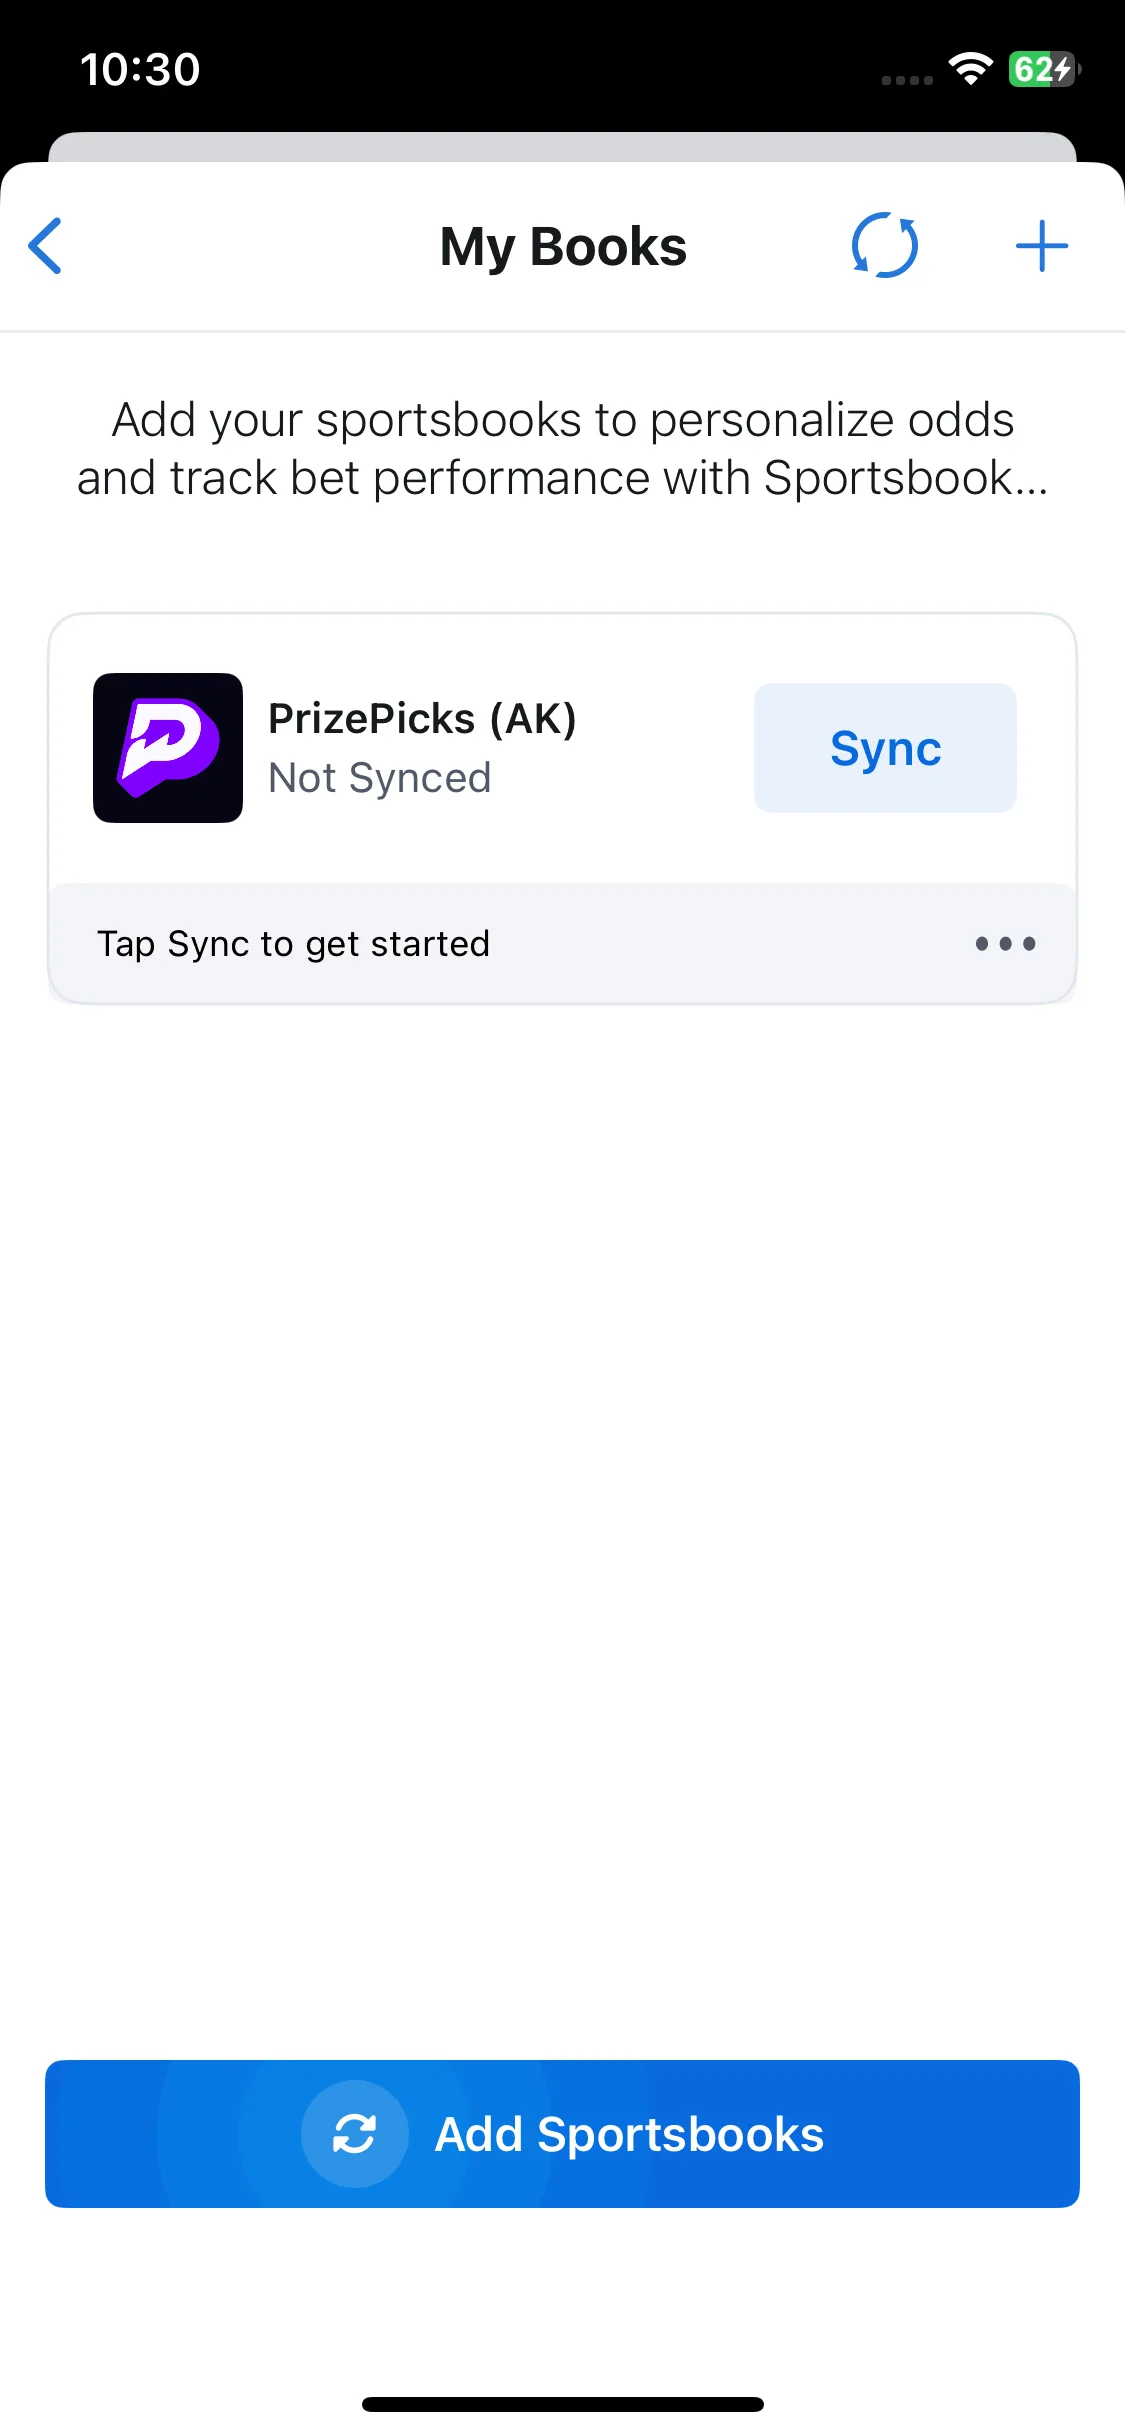1125x2436 pixels.
Task: Tap the home indicator bar
Action: click(563, 2404)
